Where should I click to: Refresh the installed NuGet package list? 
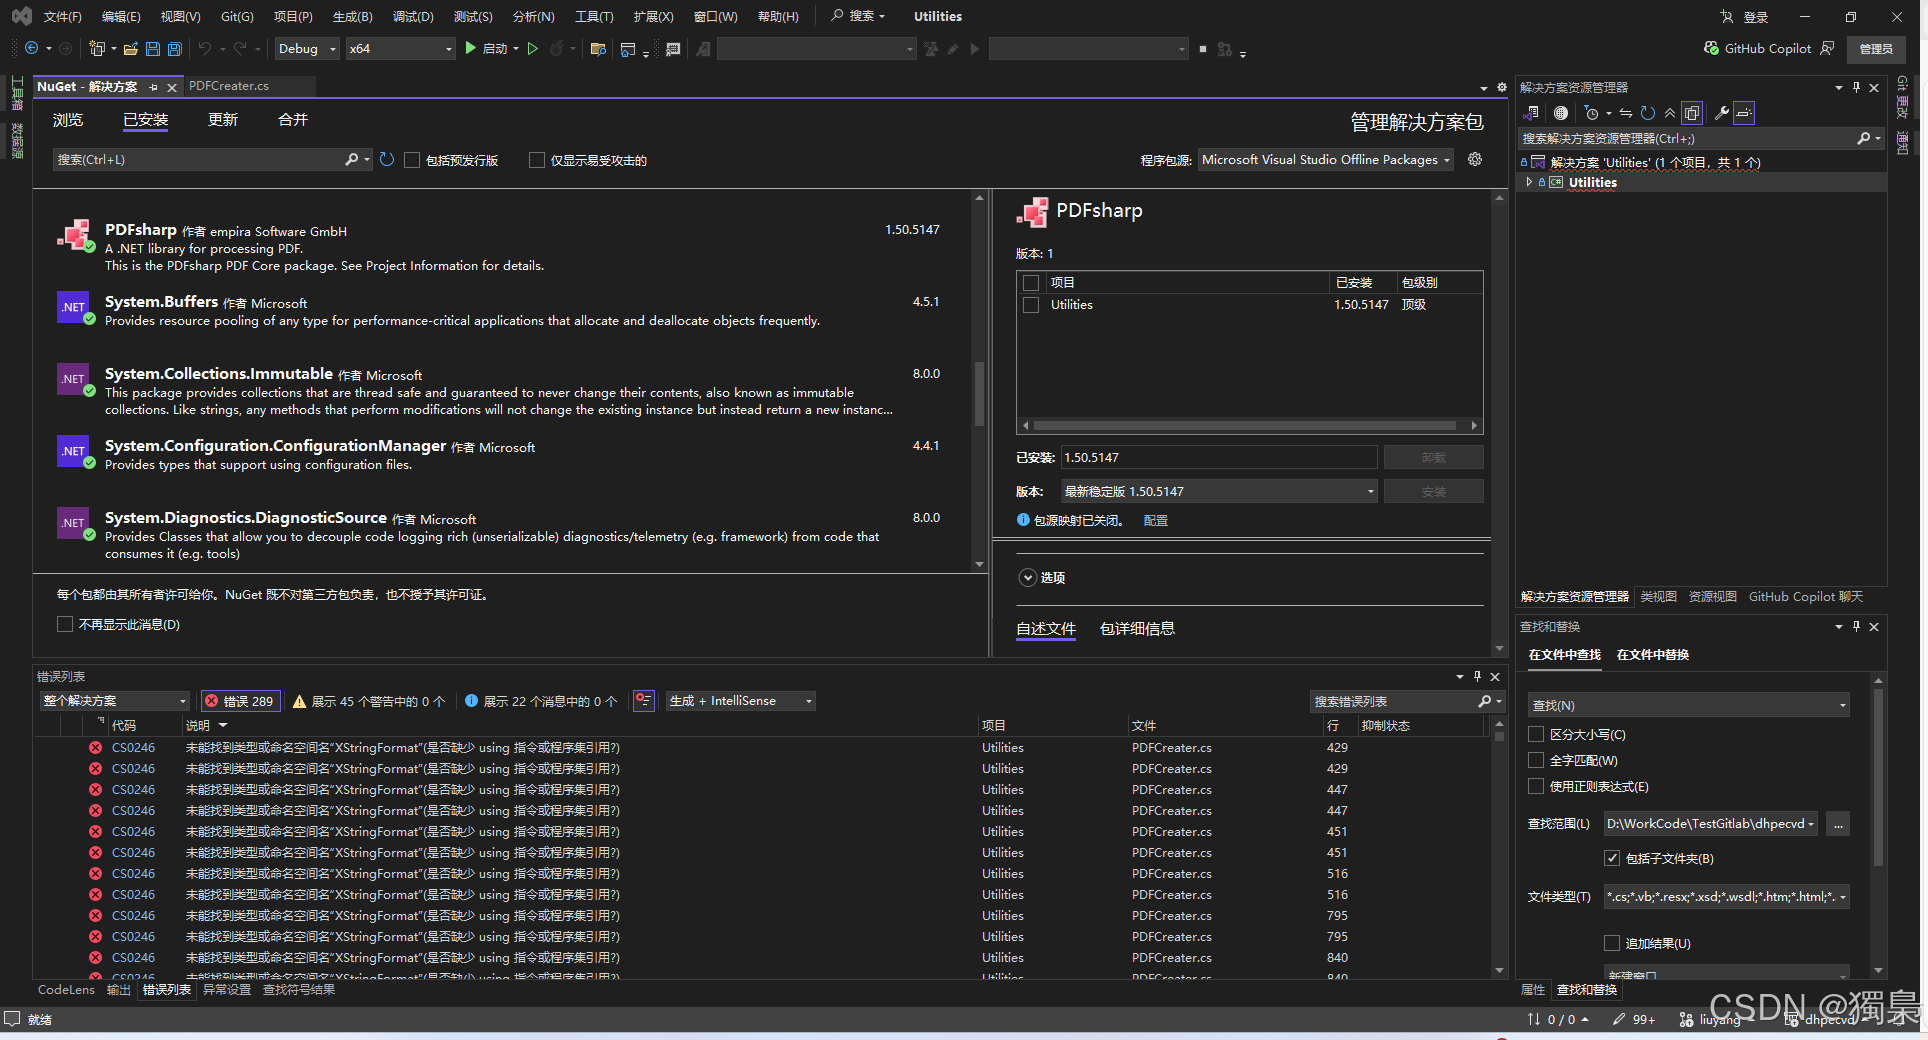pos(387,159)
